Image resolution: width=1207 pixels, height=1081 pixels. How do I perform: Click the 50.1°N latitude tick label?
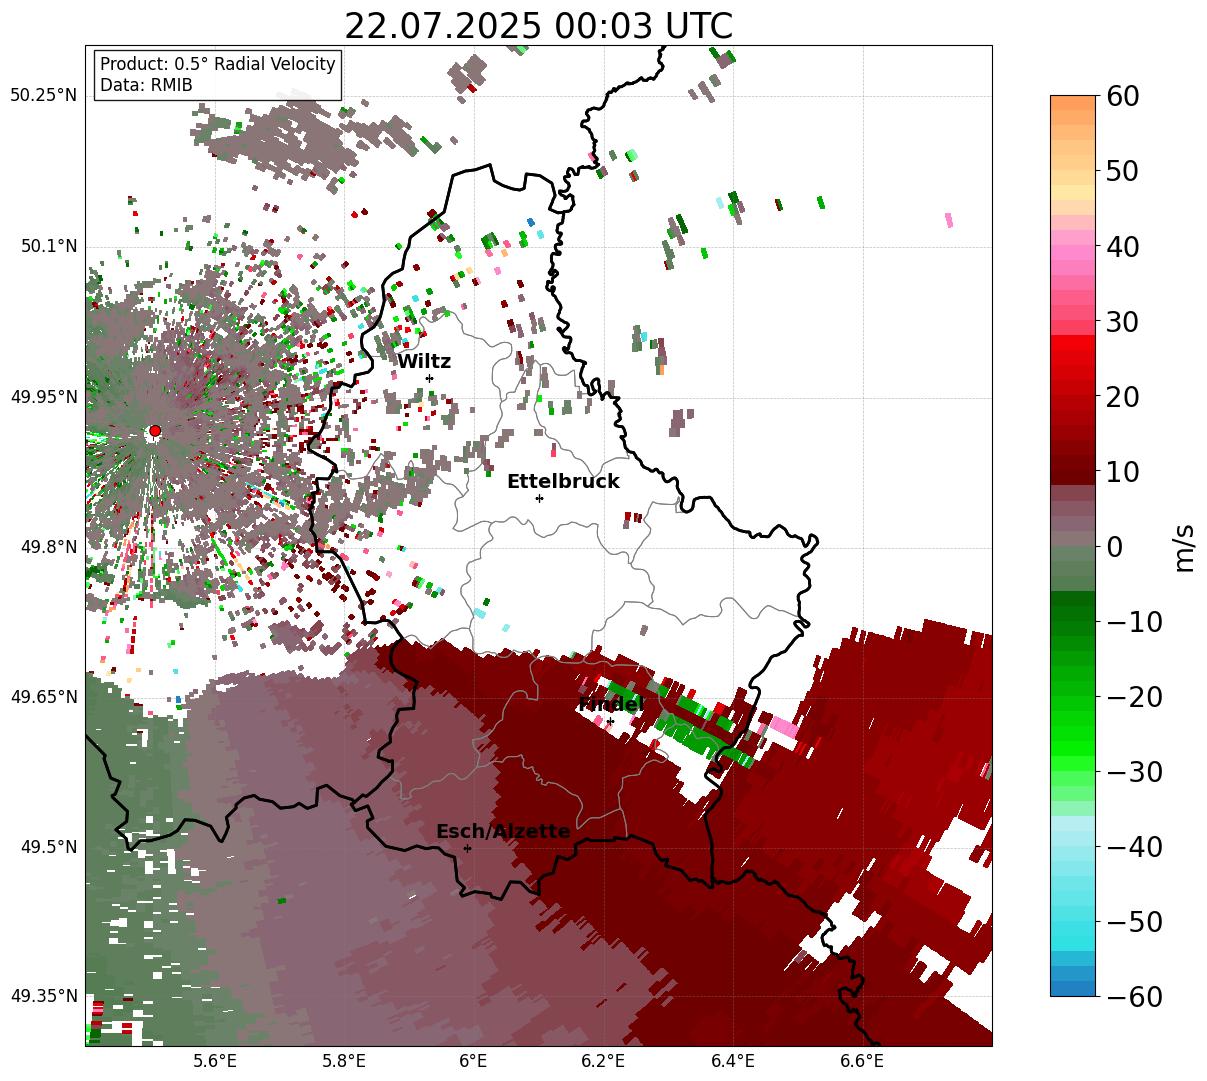tap(48, 246)
